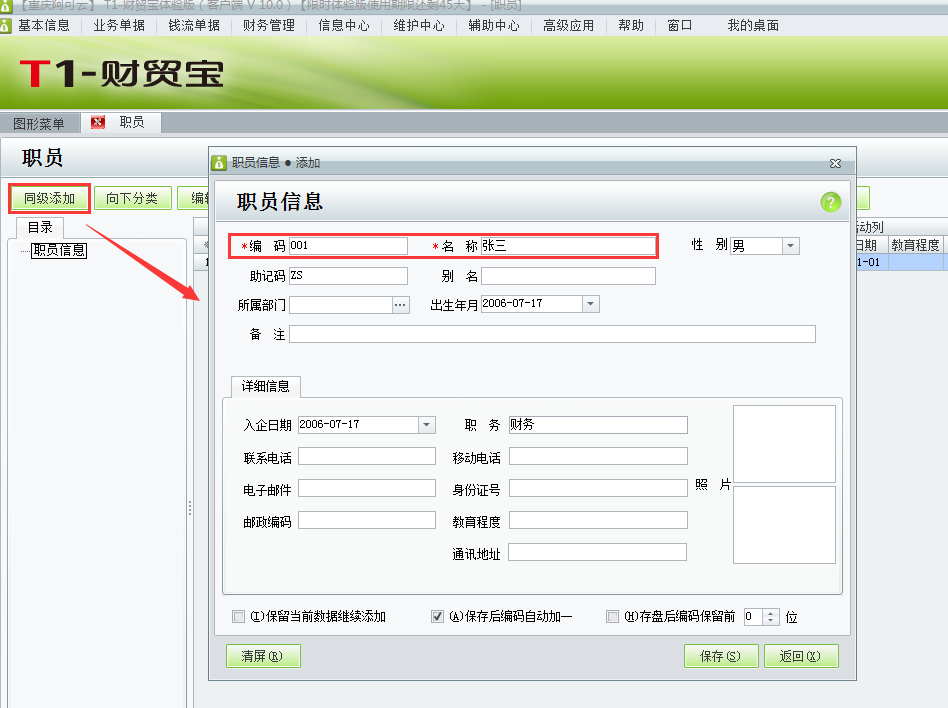
Task: Click the 编码 input field
Action: pyautogui.click(x=348, y=245)
